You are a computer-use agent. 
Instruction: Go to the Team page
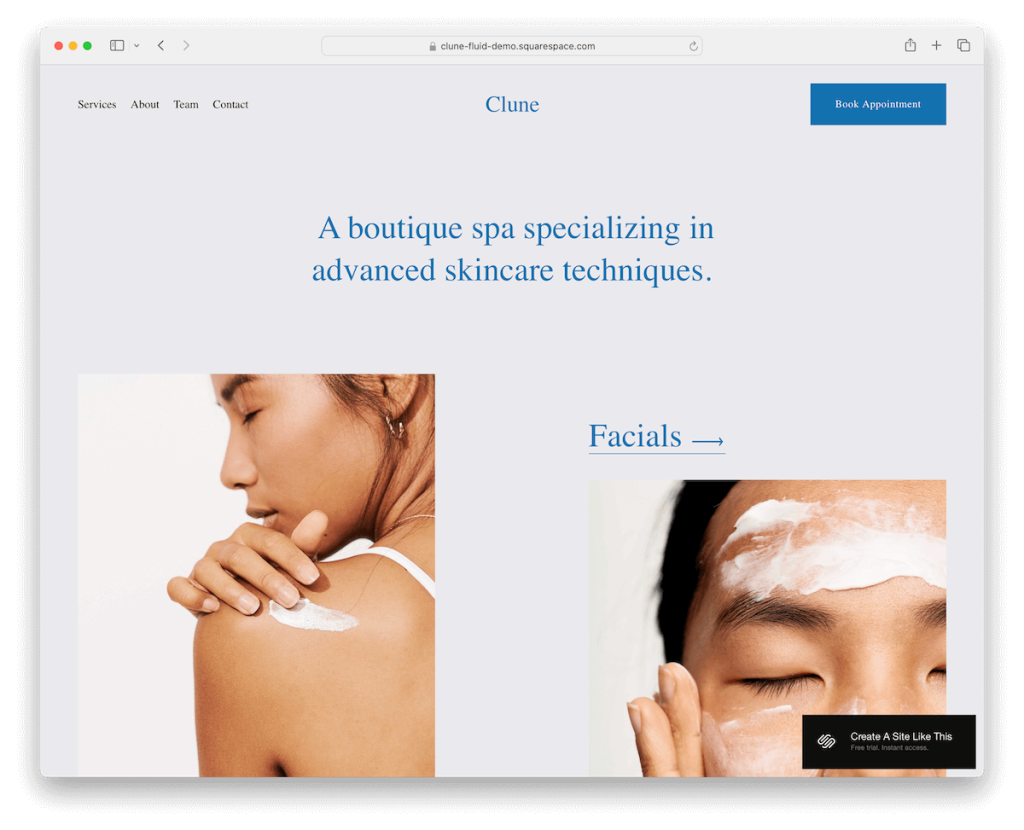(186, 104)
